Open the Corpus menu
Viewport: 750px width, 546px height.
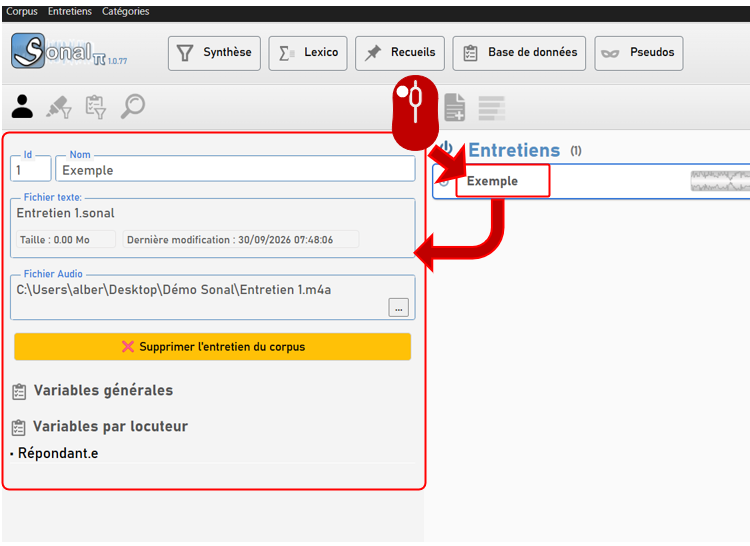(22, 11)
